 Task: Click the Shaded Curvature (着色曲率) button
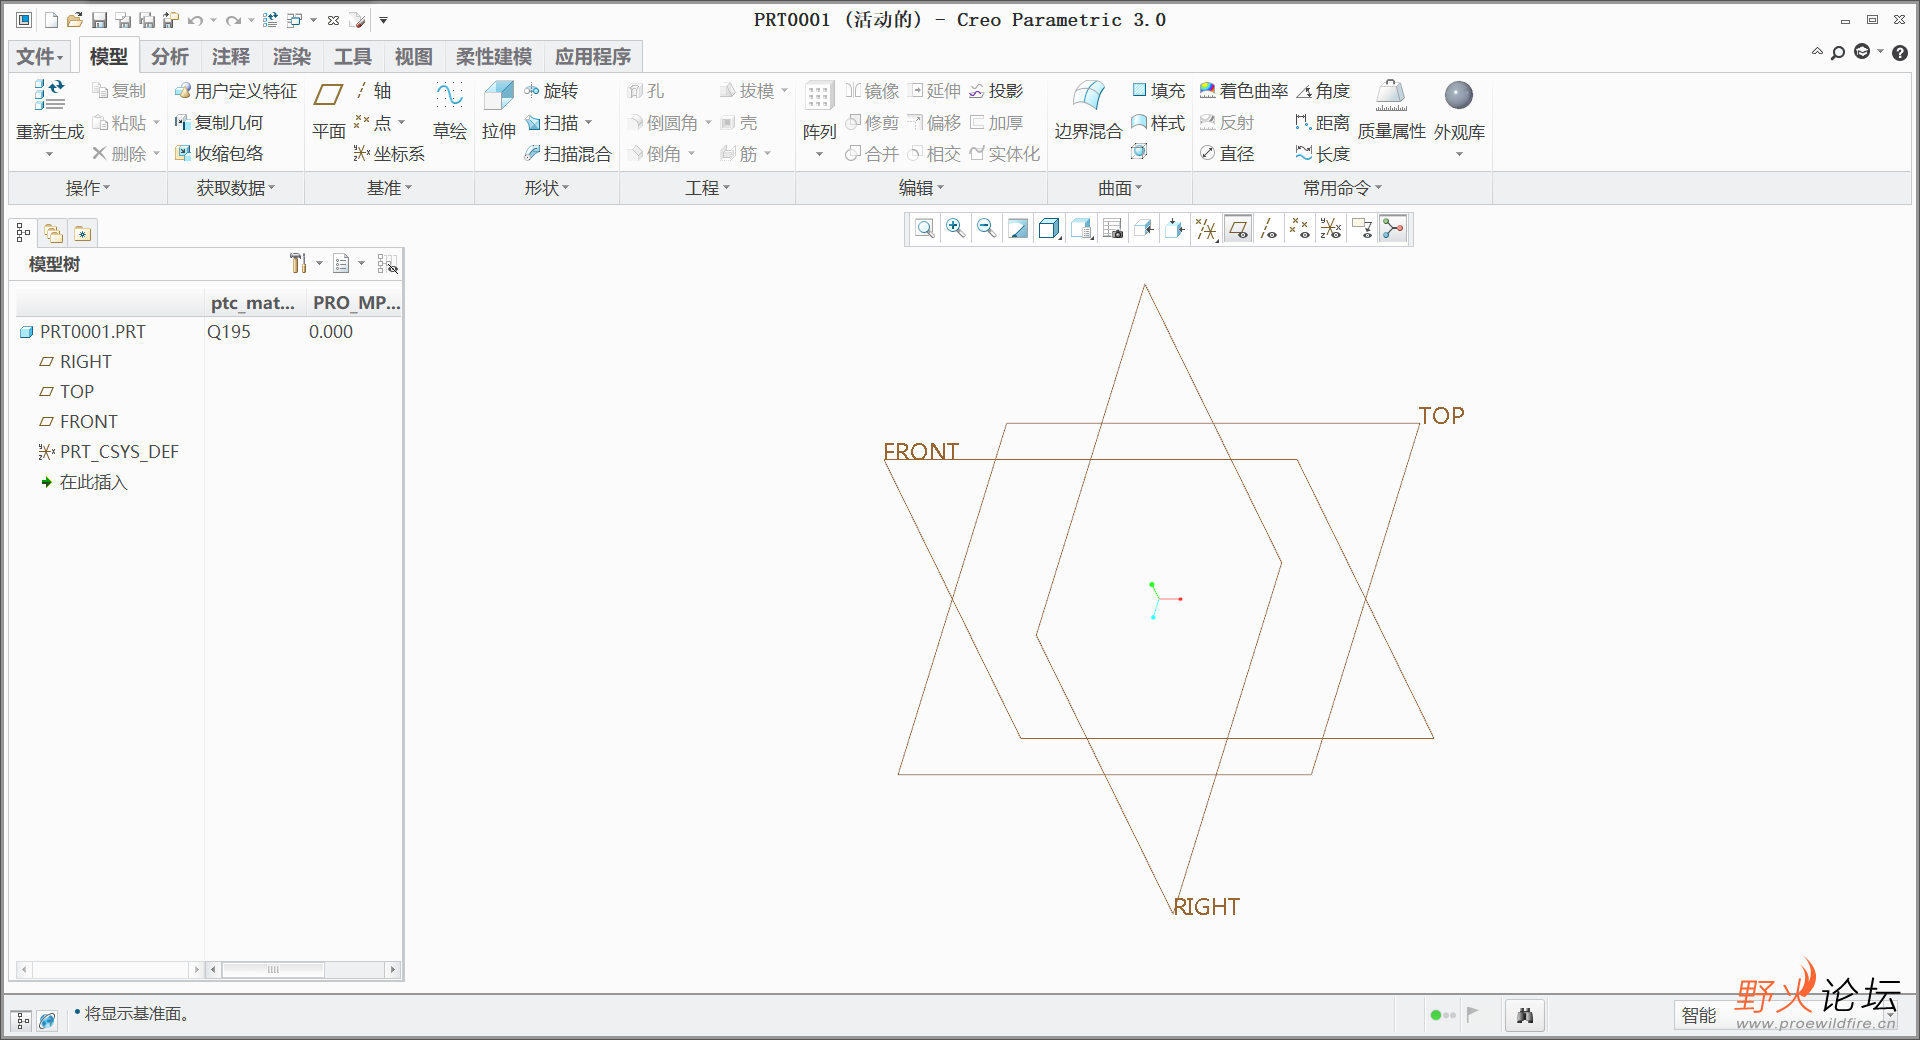pyautogui.click(x=1244, y=91)
